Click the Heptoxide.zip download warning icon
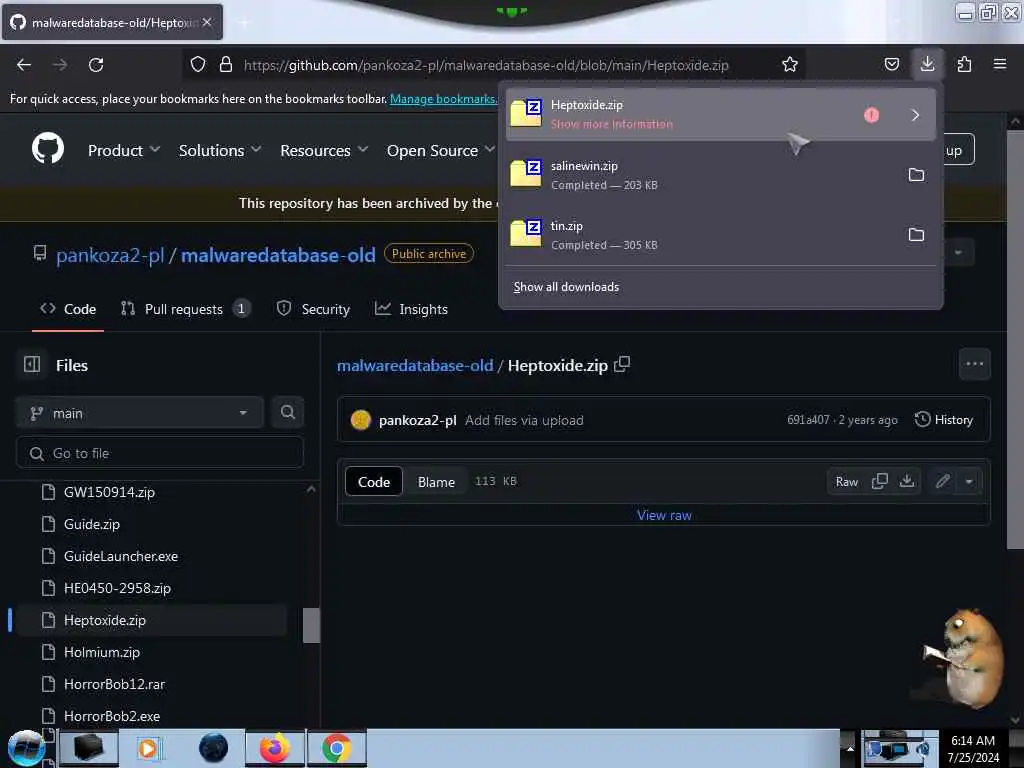The height and width of the screenshot is (768, 1024). pos(871,115)
